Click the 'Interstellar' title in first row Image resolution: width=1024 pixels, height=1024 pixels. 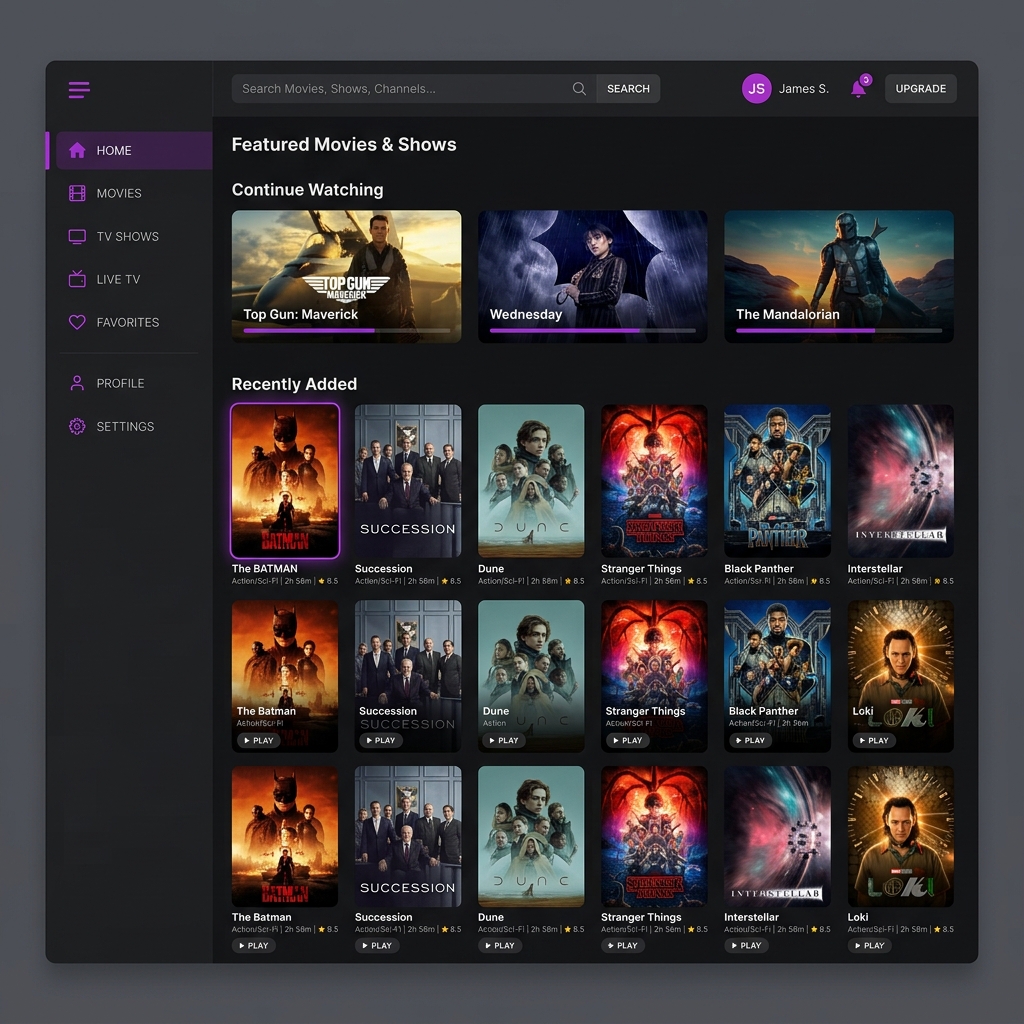pyautogui.click(x=875, y=569)
